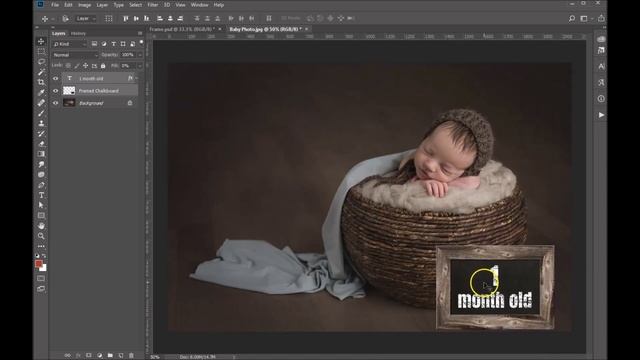This screenshot has width=640, height=360.
Task: Open the Normal blend mode dropdown
Action: [76, 55]
